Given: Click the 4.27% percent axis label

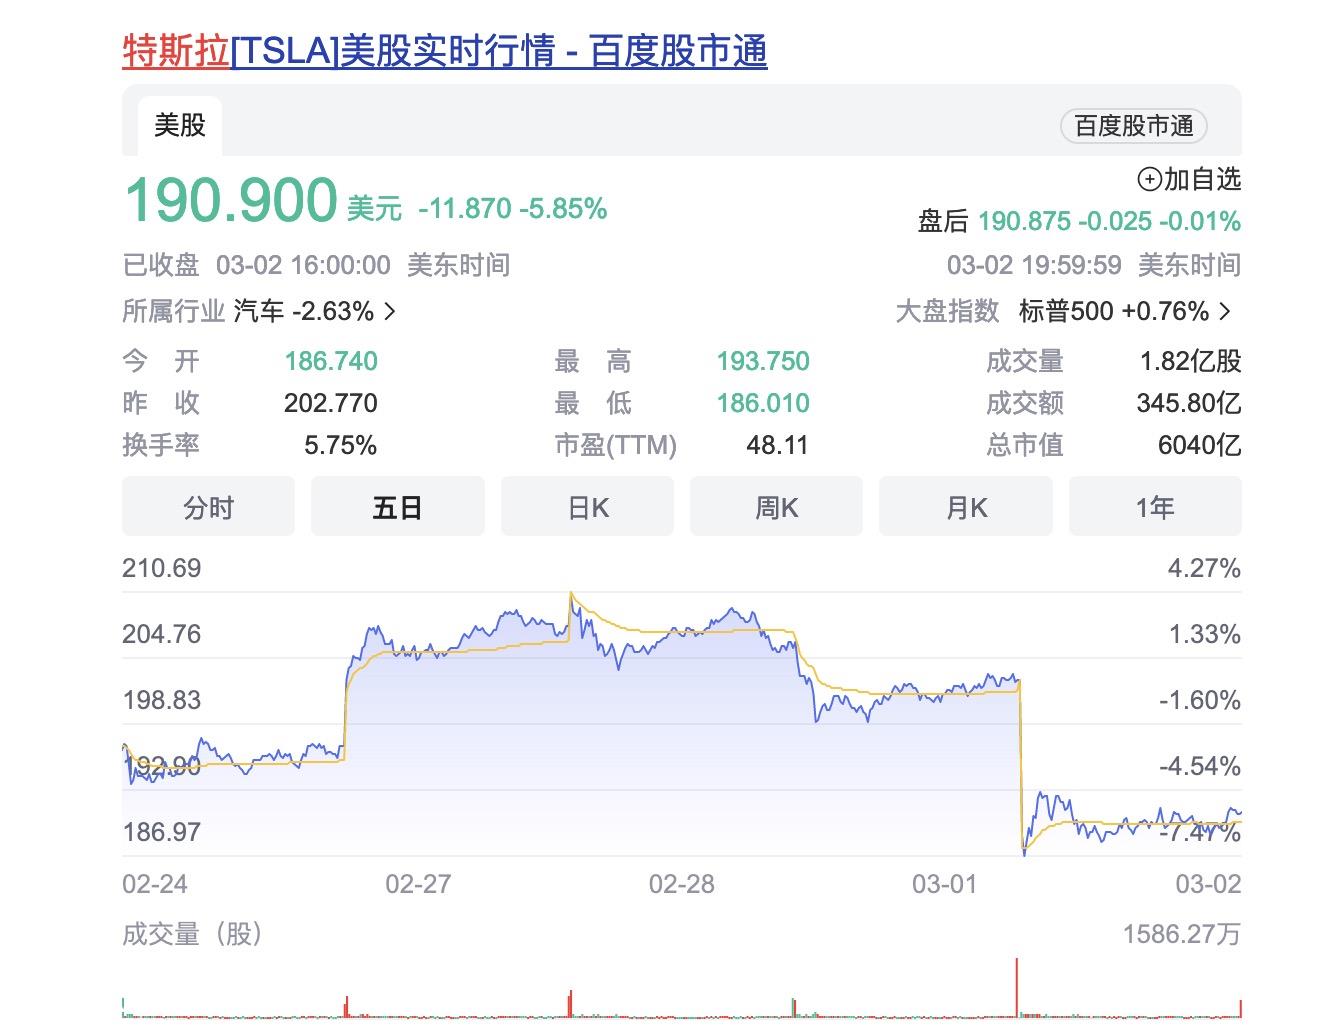Looking at the screenshot, I should pos(1205,569).
